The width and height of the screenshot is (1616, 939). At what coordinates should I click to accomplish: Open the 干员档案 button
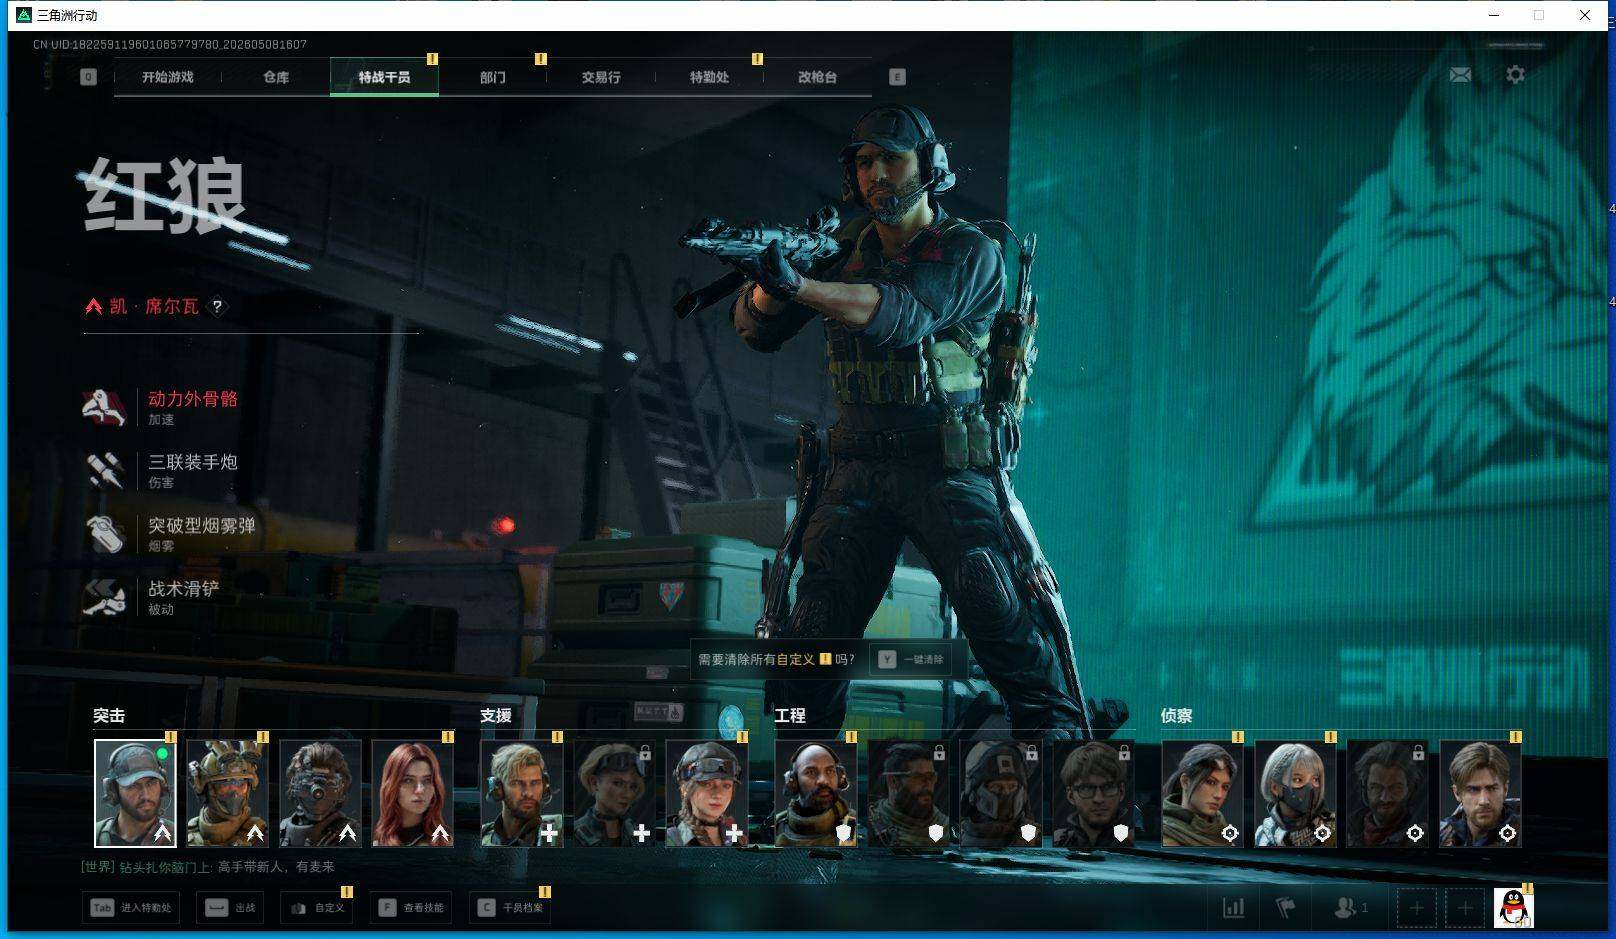(x=510, y=908)
